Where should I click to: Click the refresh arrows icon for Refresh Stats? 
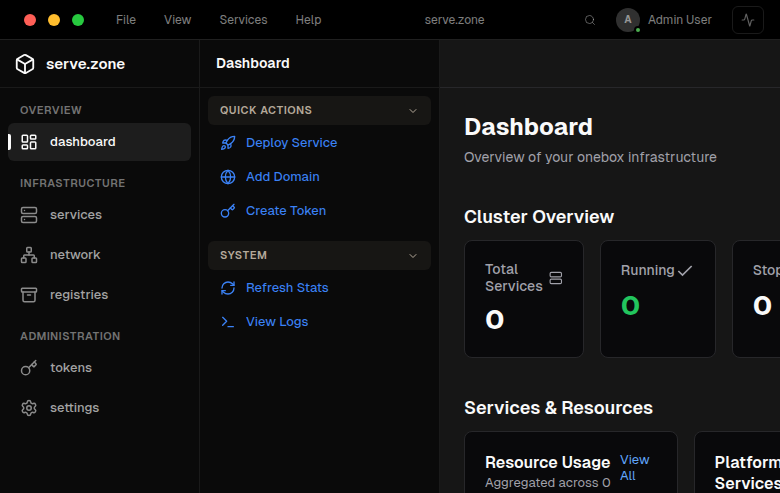tap(228, 288)
